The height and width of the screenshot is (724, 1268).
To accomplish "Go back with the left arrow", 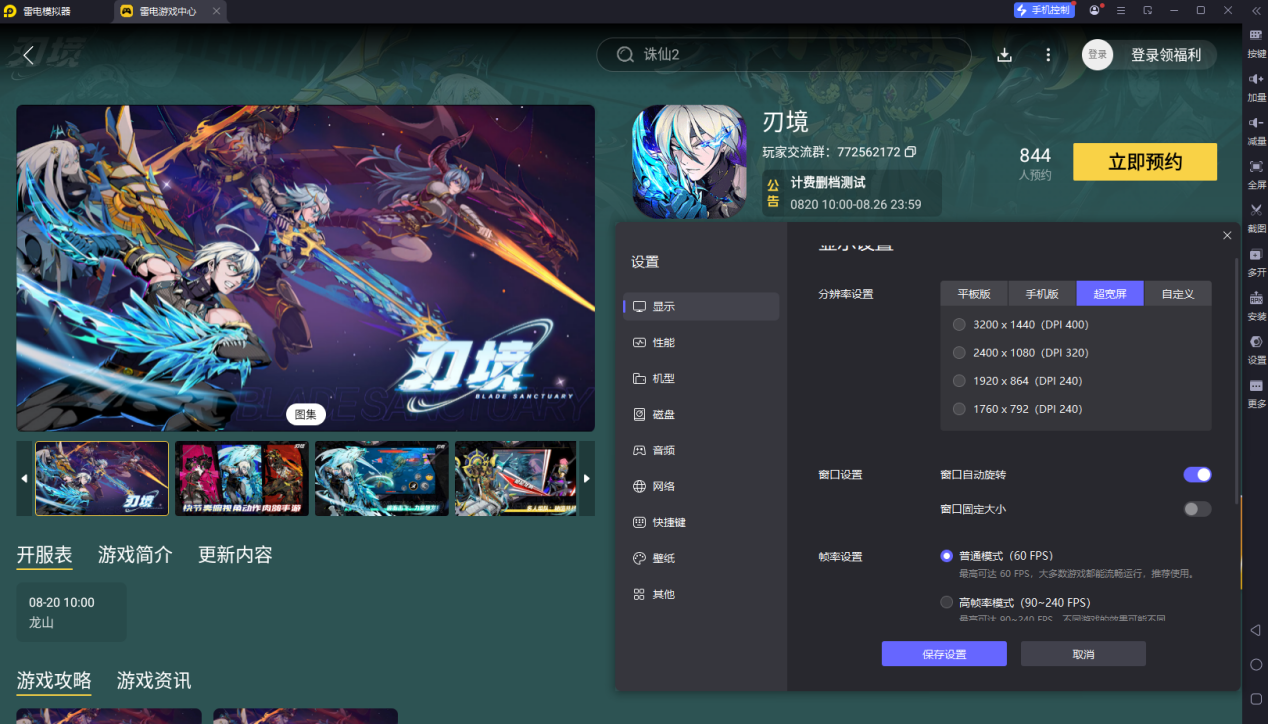I will (28, 55).
